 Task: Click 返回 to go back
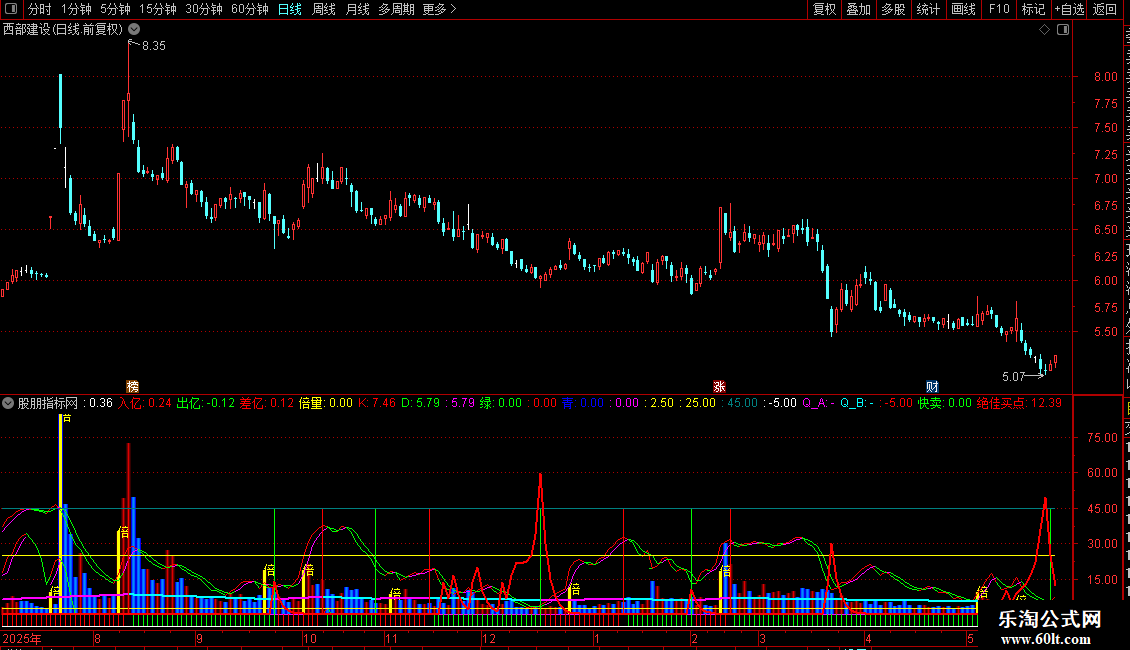[x=1105, y=9]
